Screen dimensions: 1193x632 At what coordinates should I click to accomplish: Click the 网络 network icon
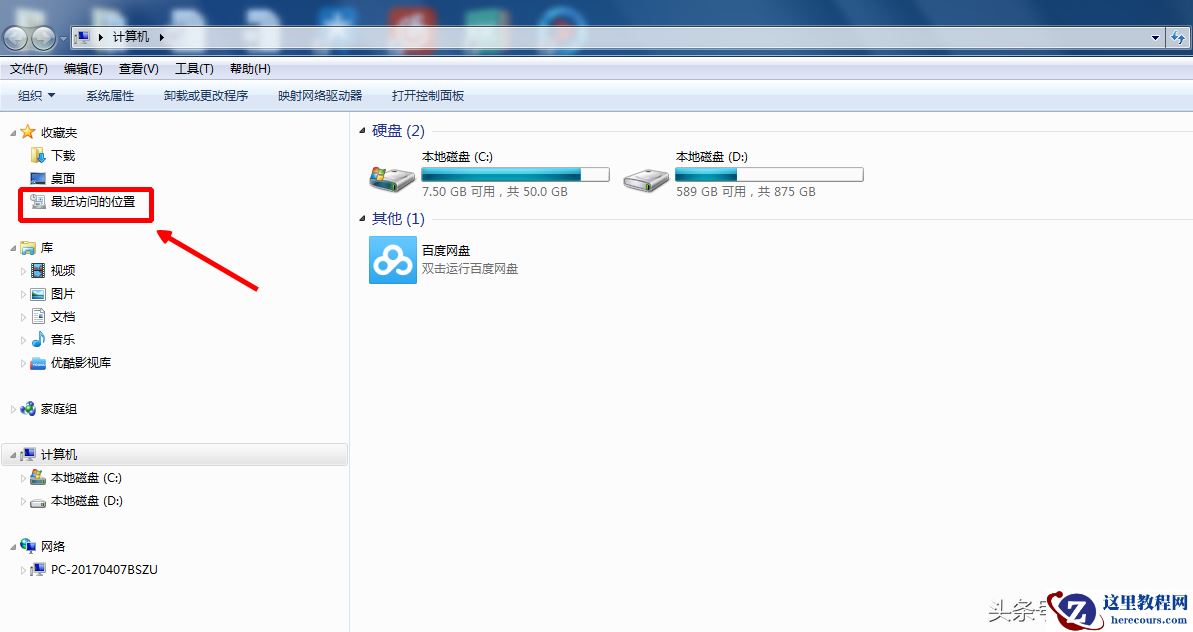28,546
